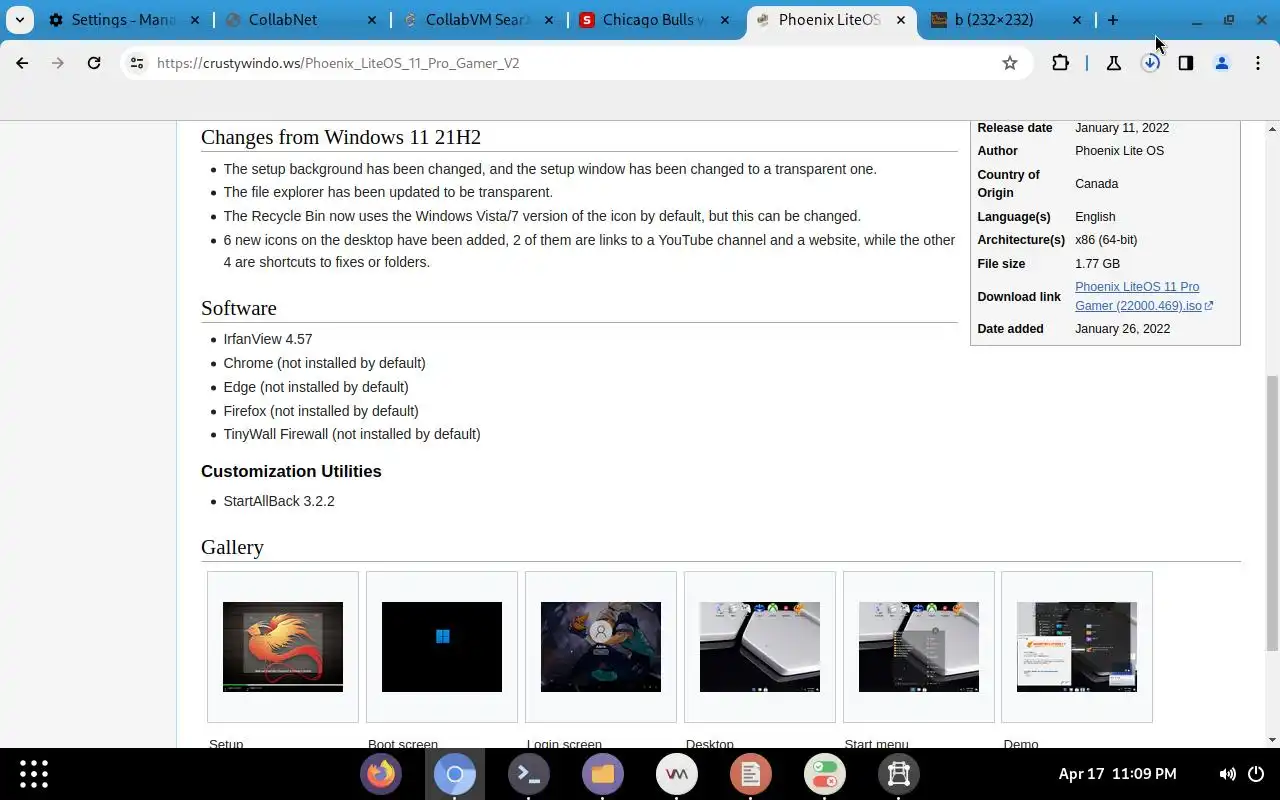This screenshot has width=1280, height=800.
Task: Open the Start menu gallery thumbnail
Action: (919, 647)
